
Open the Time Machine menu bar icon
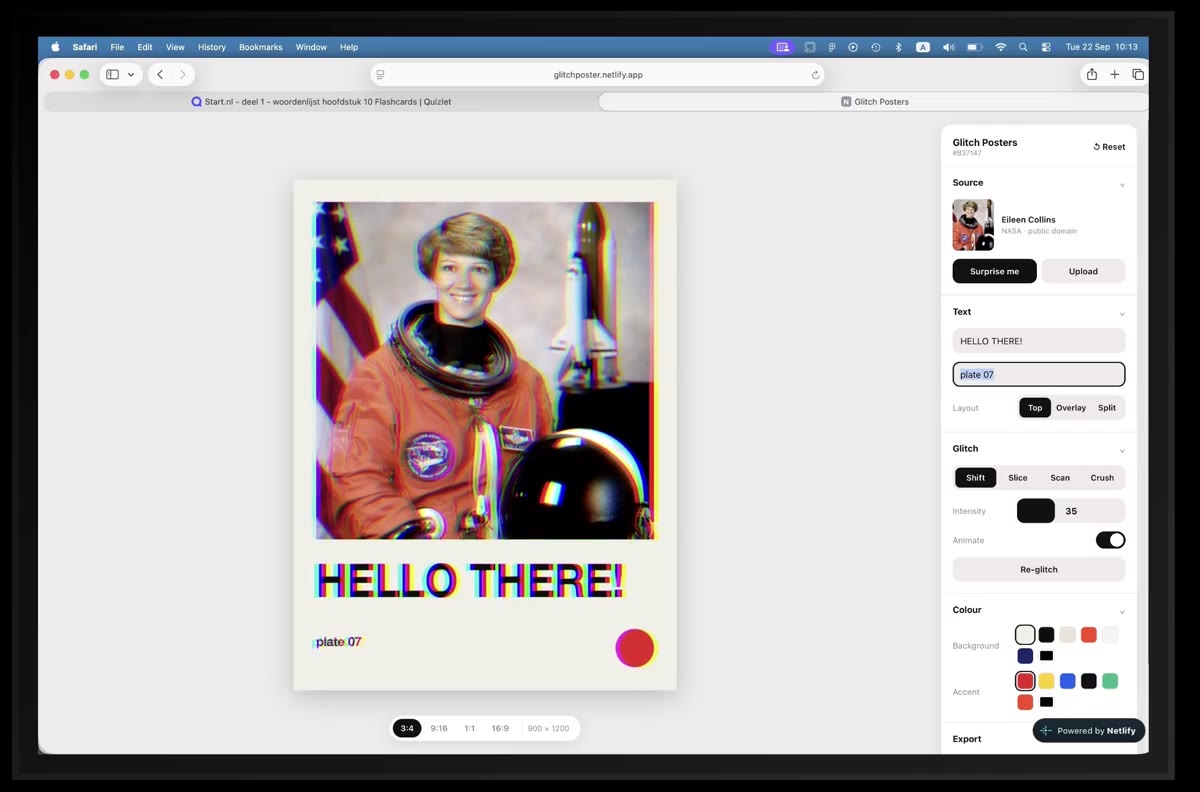[x=876, y=47]
